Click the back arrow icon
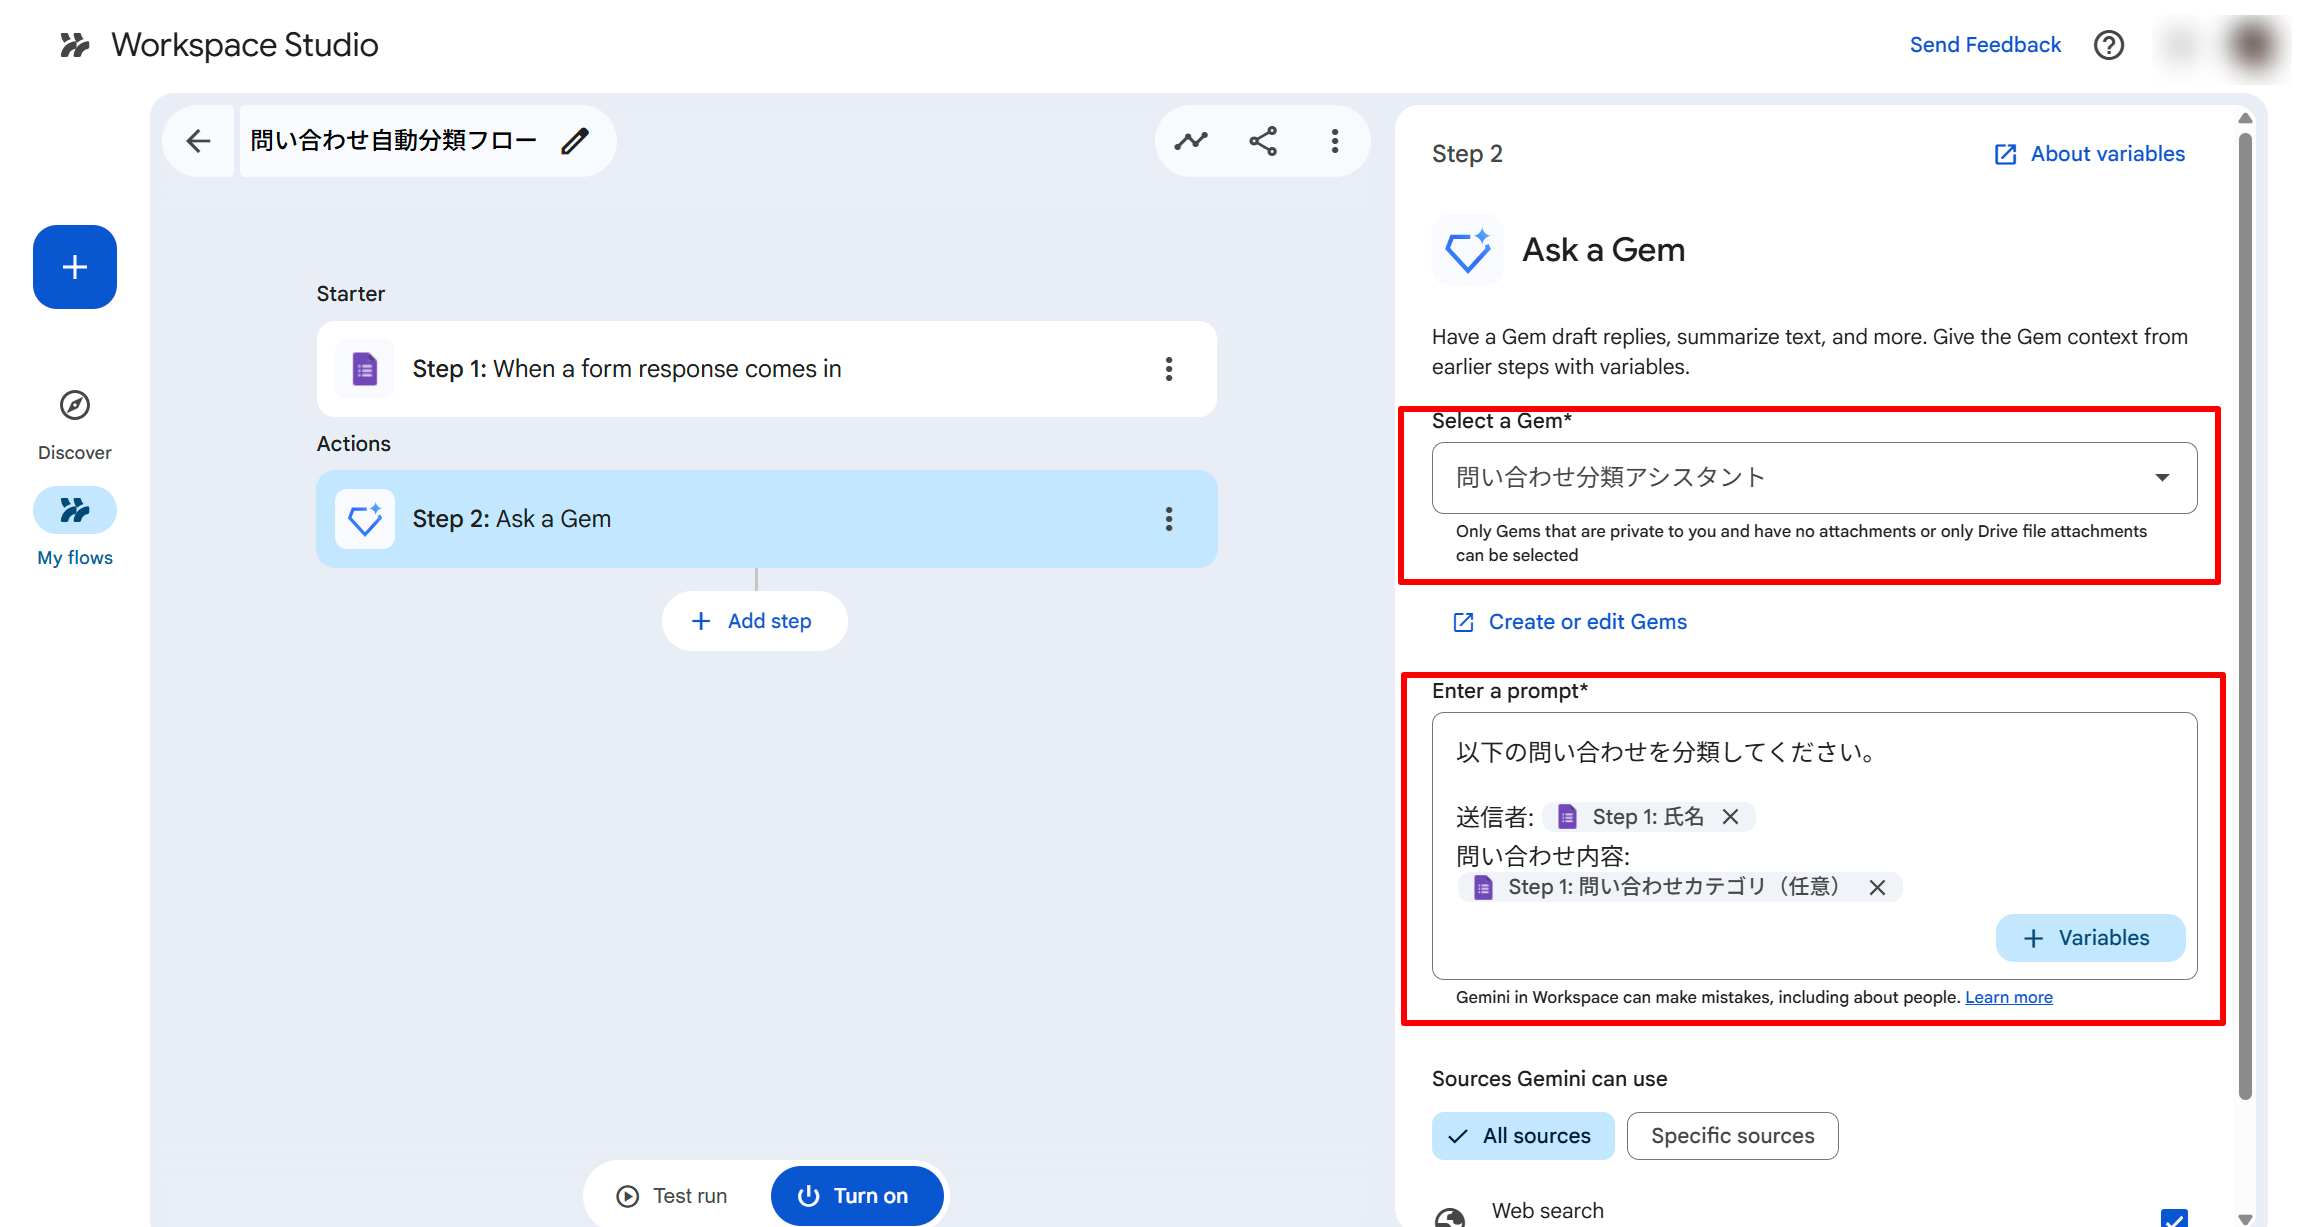Screen dimensions: 2302x1227 click(198, 141)
